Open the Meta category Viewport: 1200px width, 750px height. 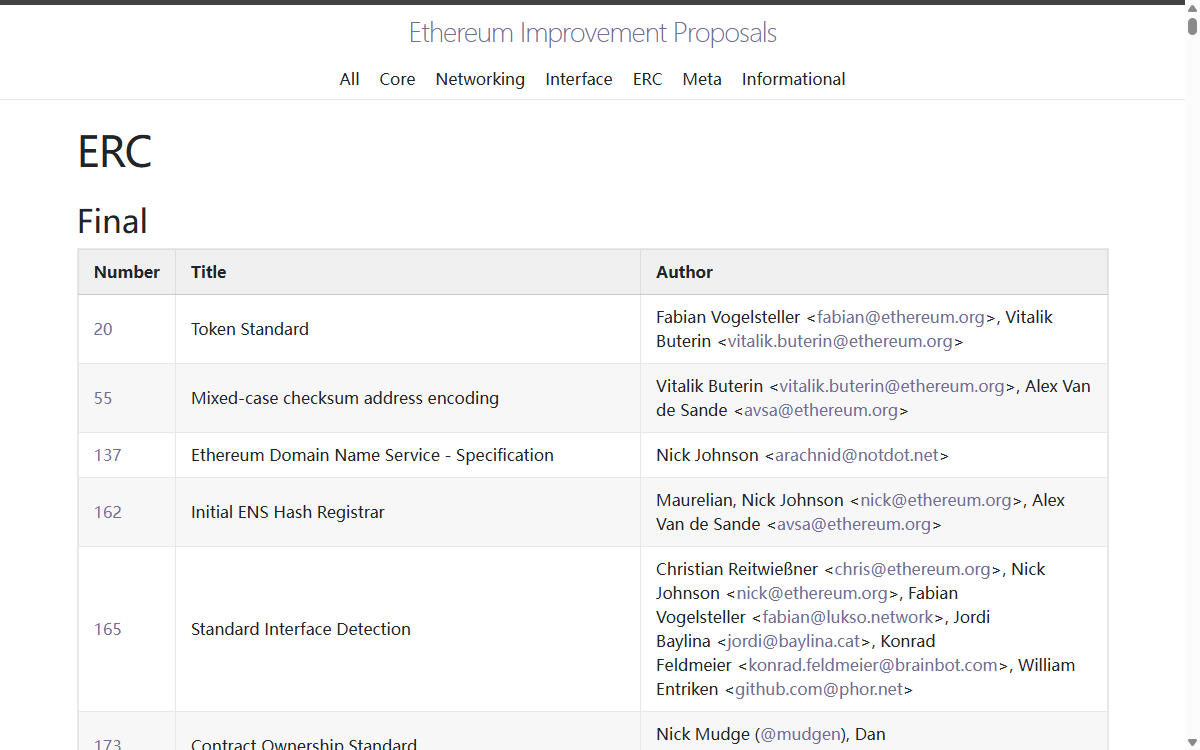pos(702,79)
